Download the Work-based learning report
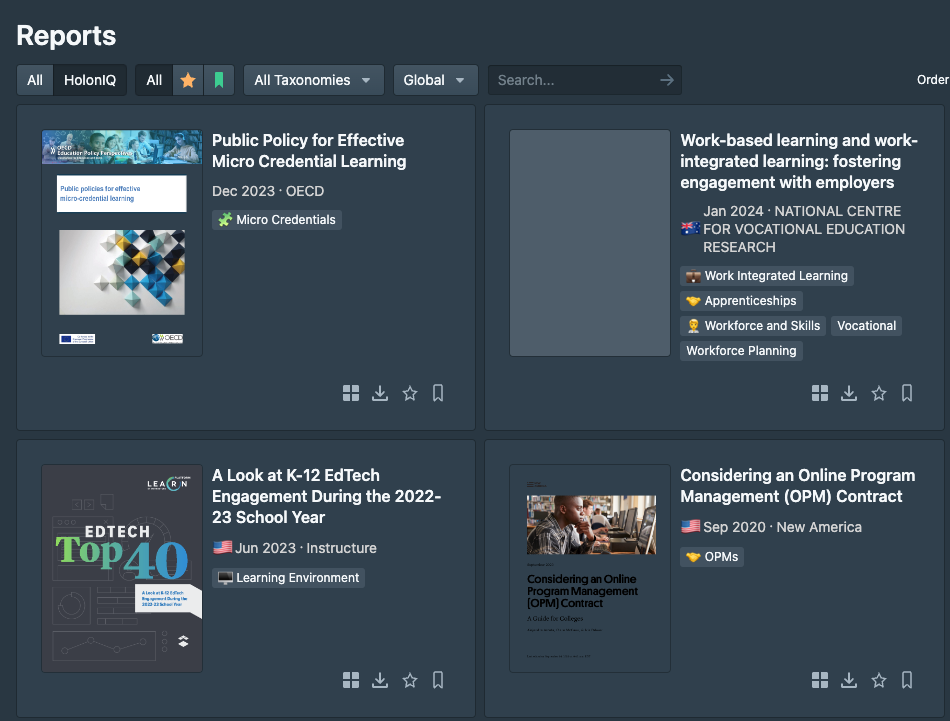This screenshot has width=950, height=721. coord(849,393)
